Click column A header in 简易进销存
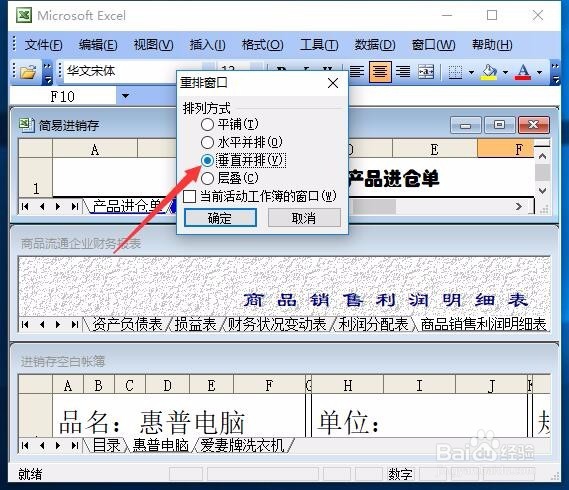 coord(95,149)
